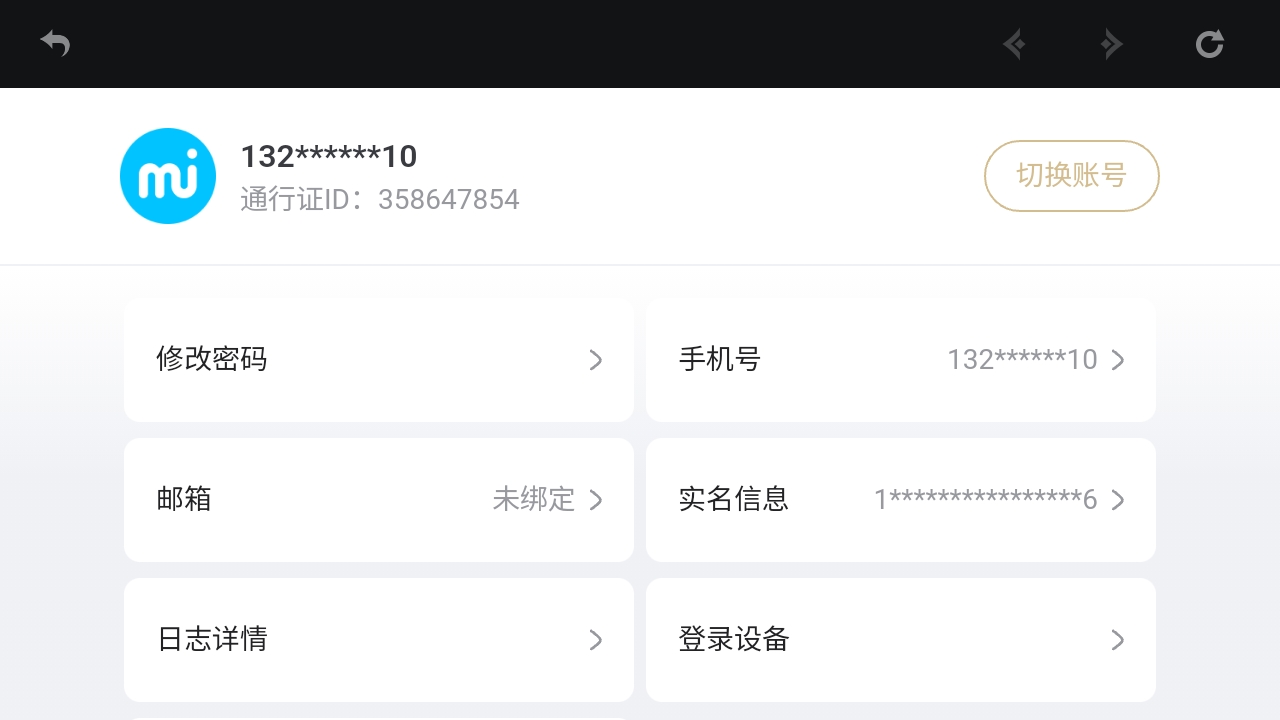Click chevron on 日志详情 row

click(x=596, y=640)
